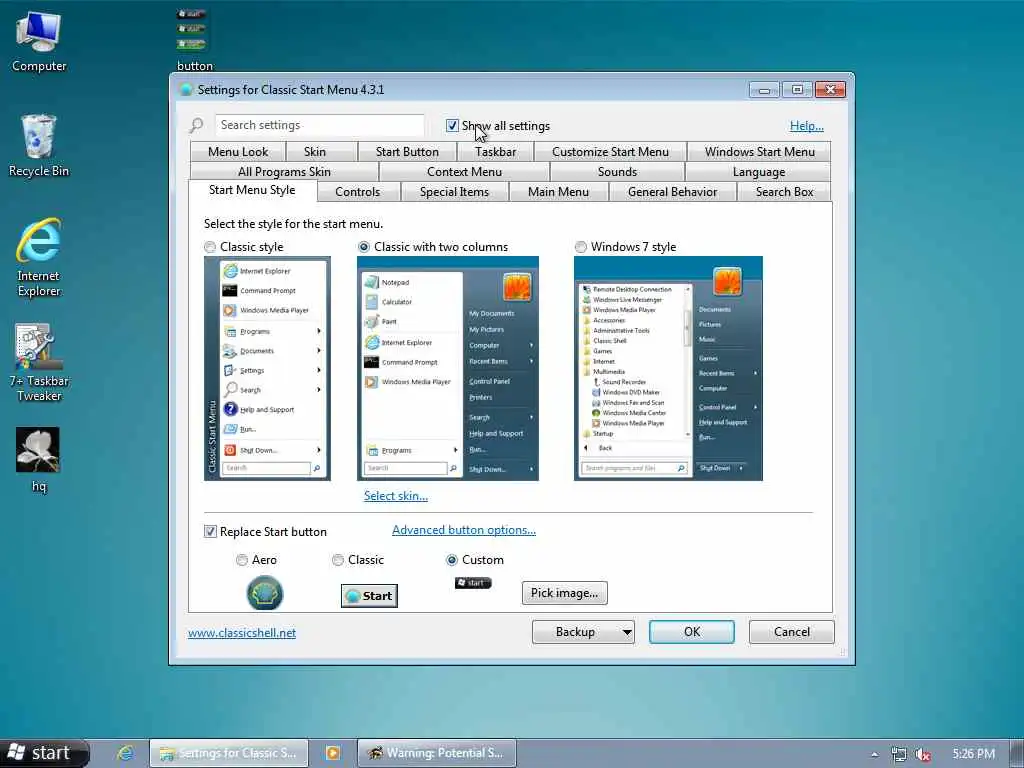Open the General Behavior tab
Image resolution: width=1024 pixels, height=768 pixels.
pyautogui.click(x=672, y=192)
